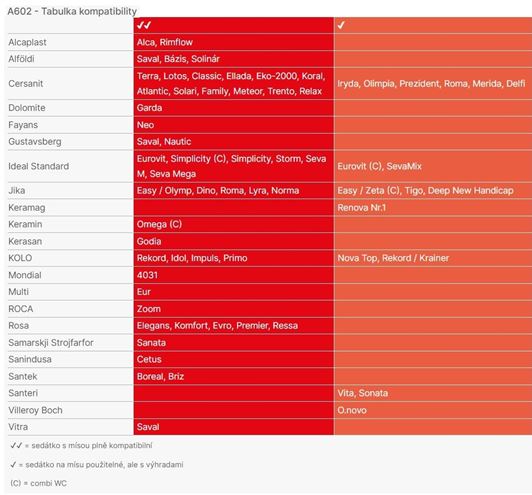Click the '(C) = combi WC' legend note

click(x=38, y=483)
